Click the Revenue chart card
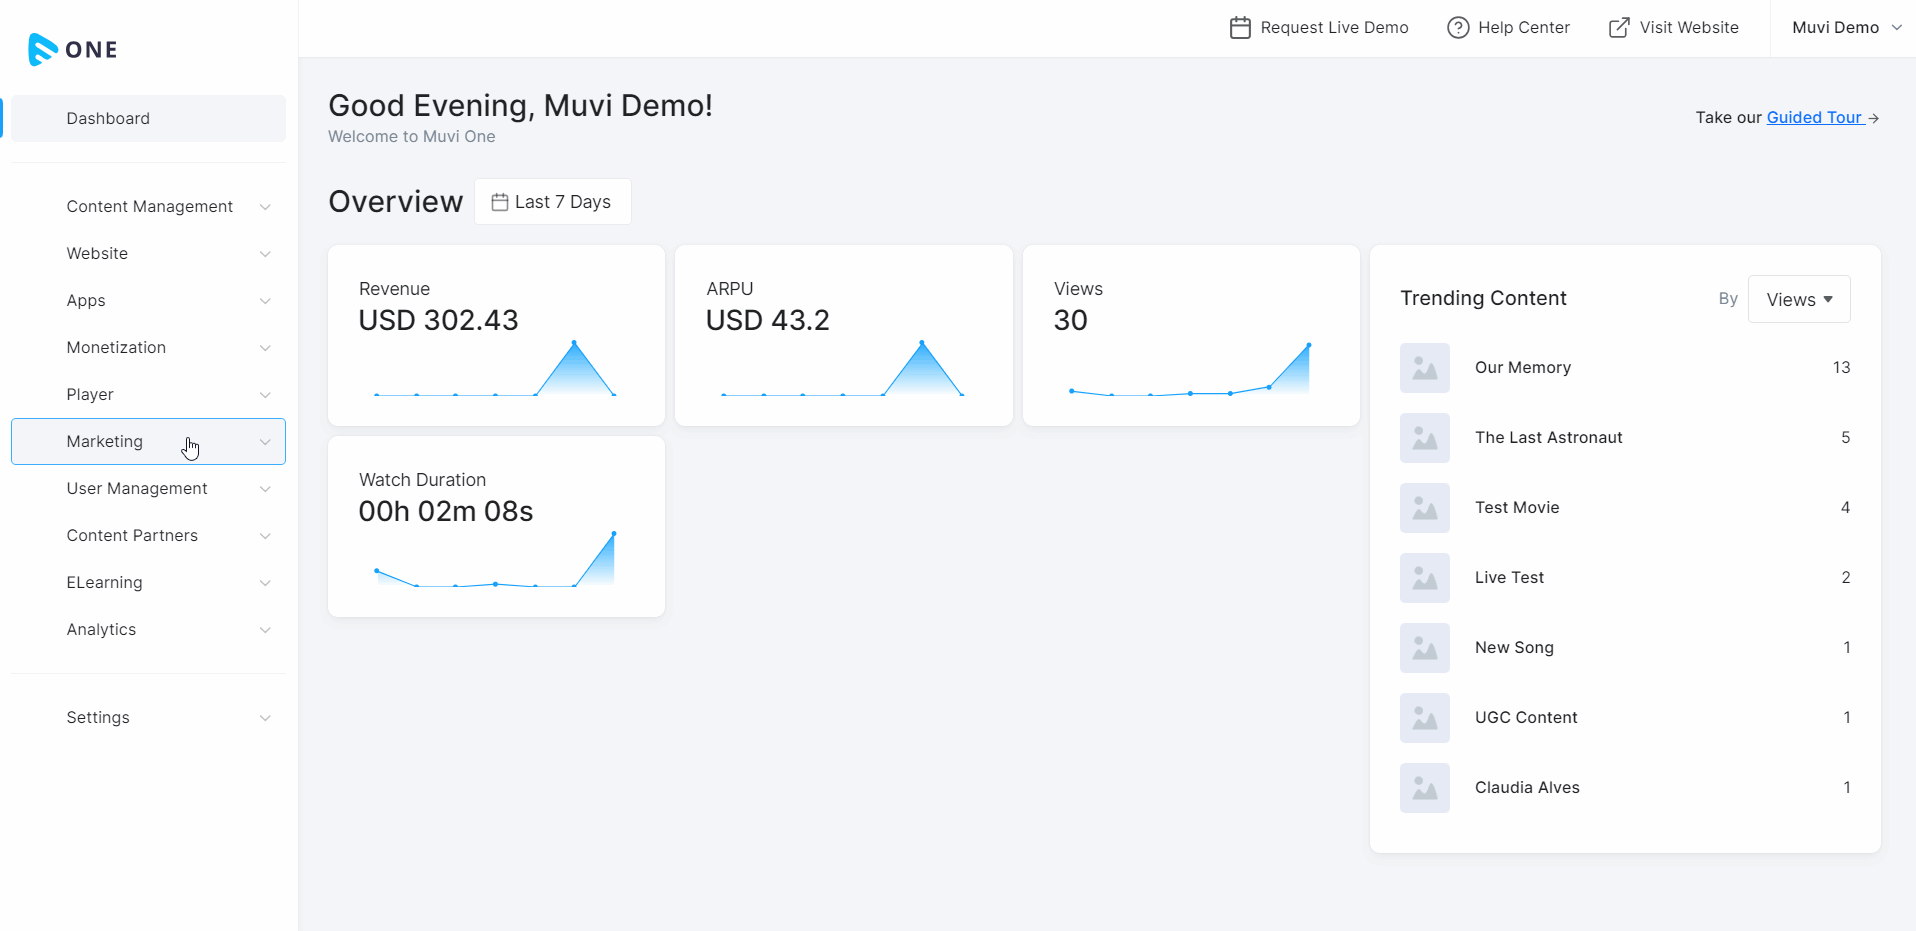 point(496,336)
